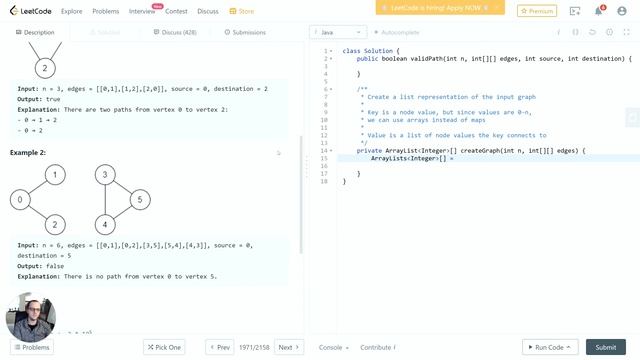Expand the Console panel
Screen dimensions: 640x360
pyautogui.click(x=333, y=347)
